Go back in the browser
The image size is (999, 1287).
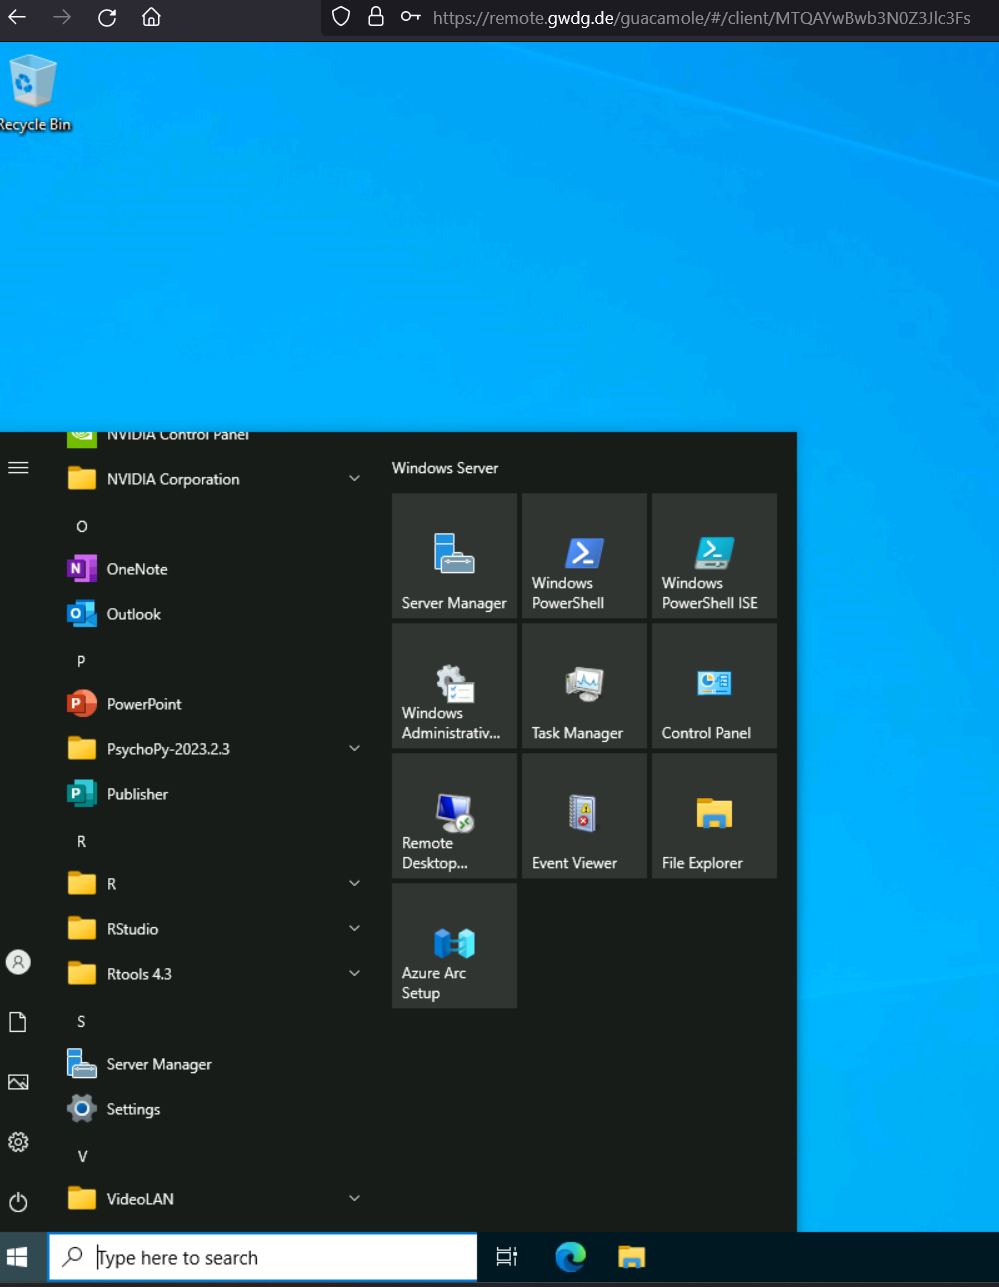[x=18, y=17]
